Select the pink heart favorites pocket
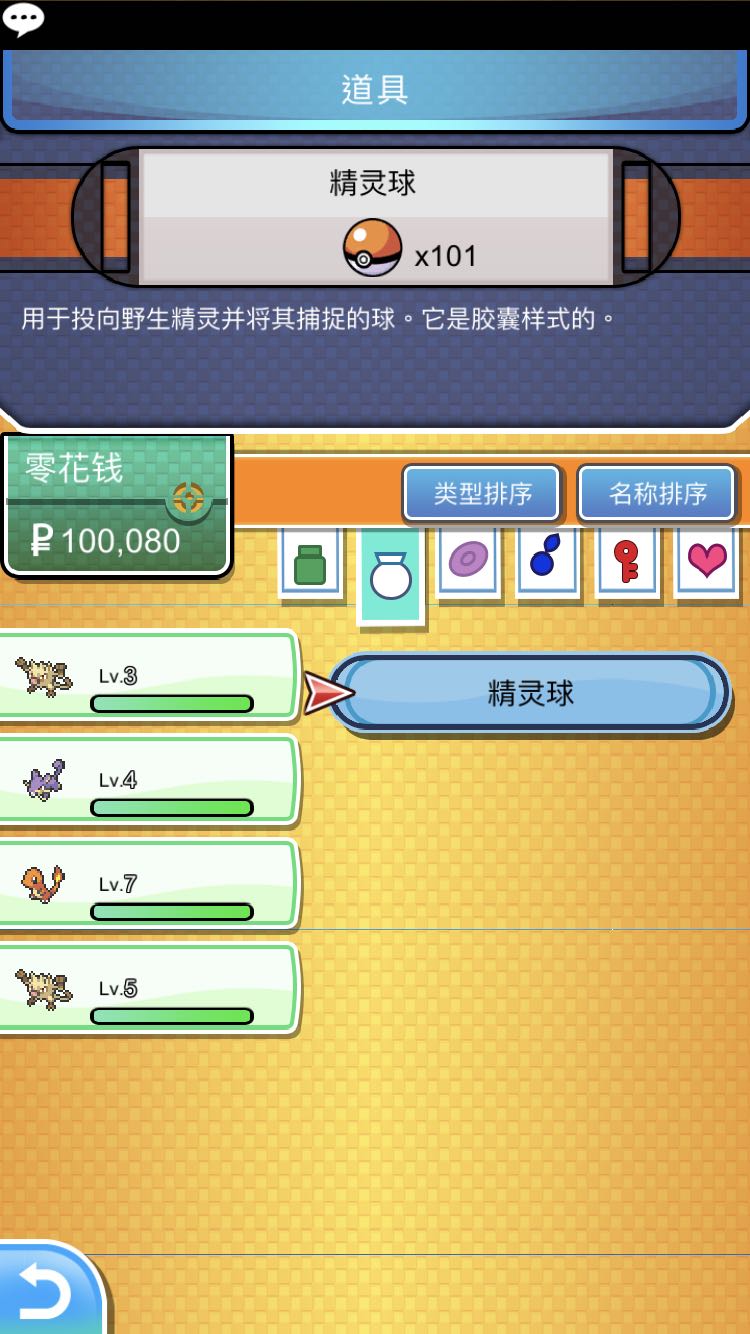The height and width of the screenshot is (1334, 750). pyautogui.click(x=707, y=562)
